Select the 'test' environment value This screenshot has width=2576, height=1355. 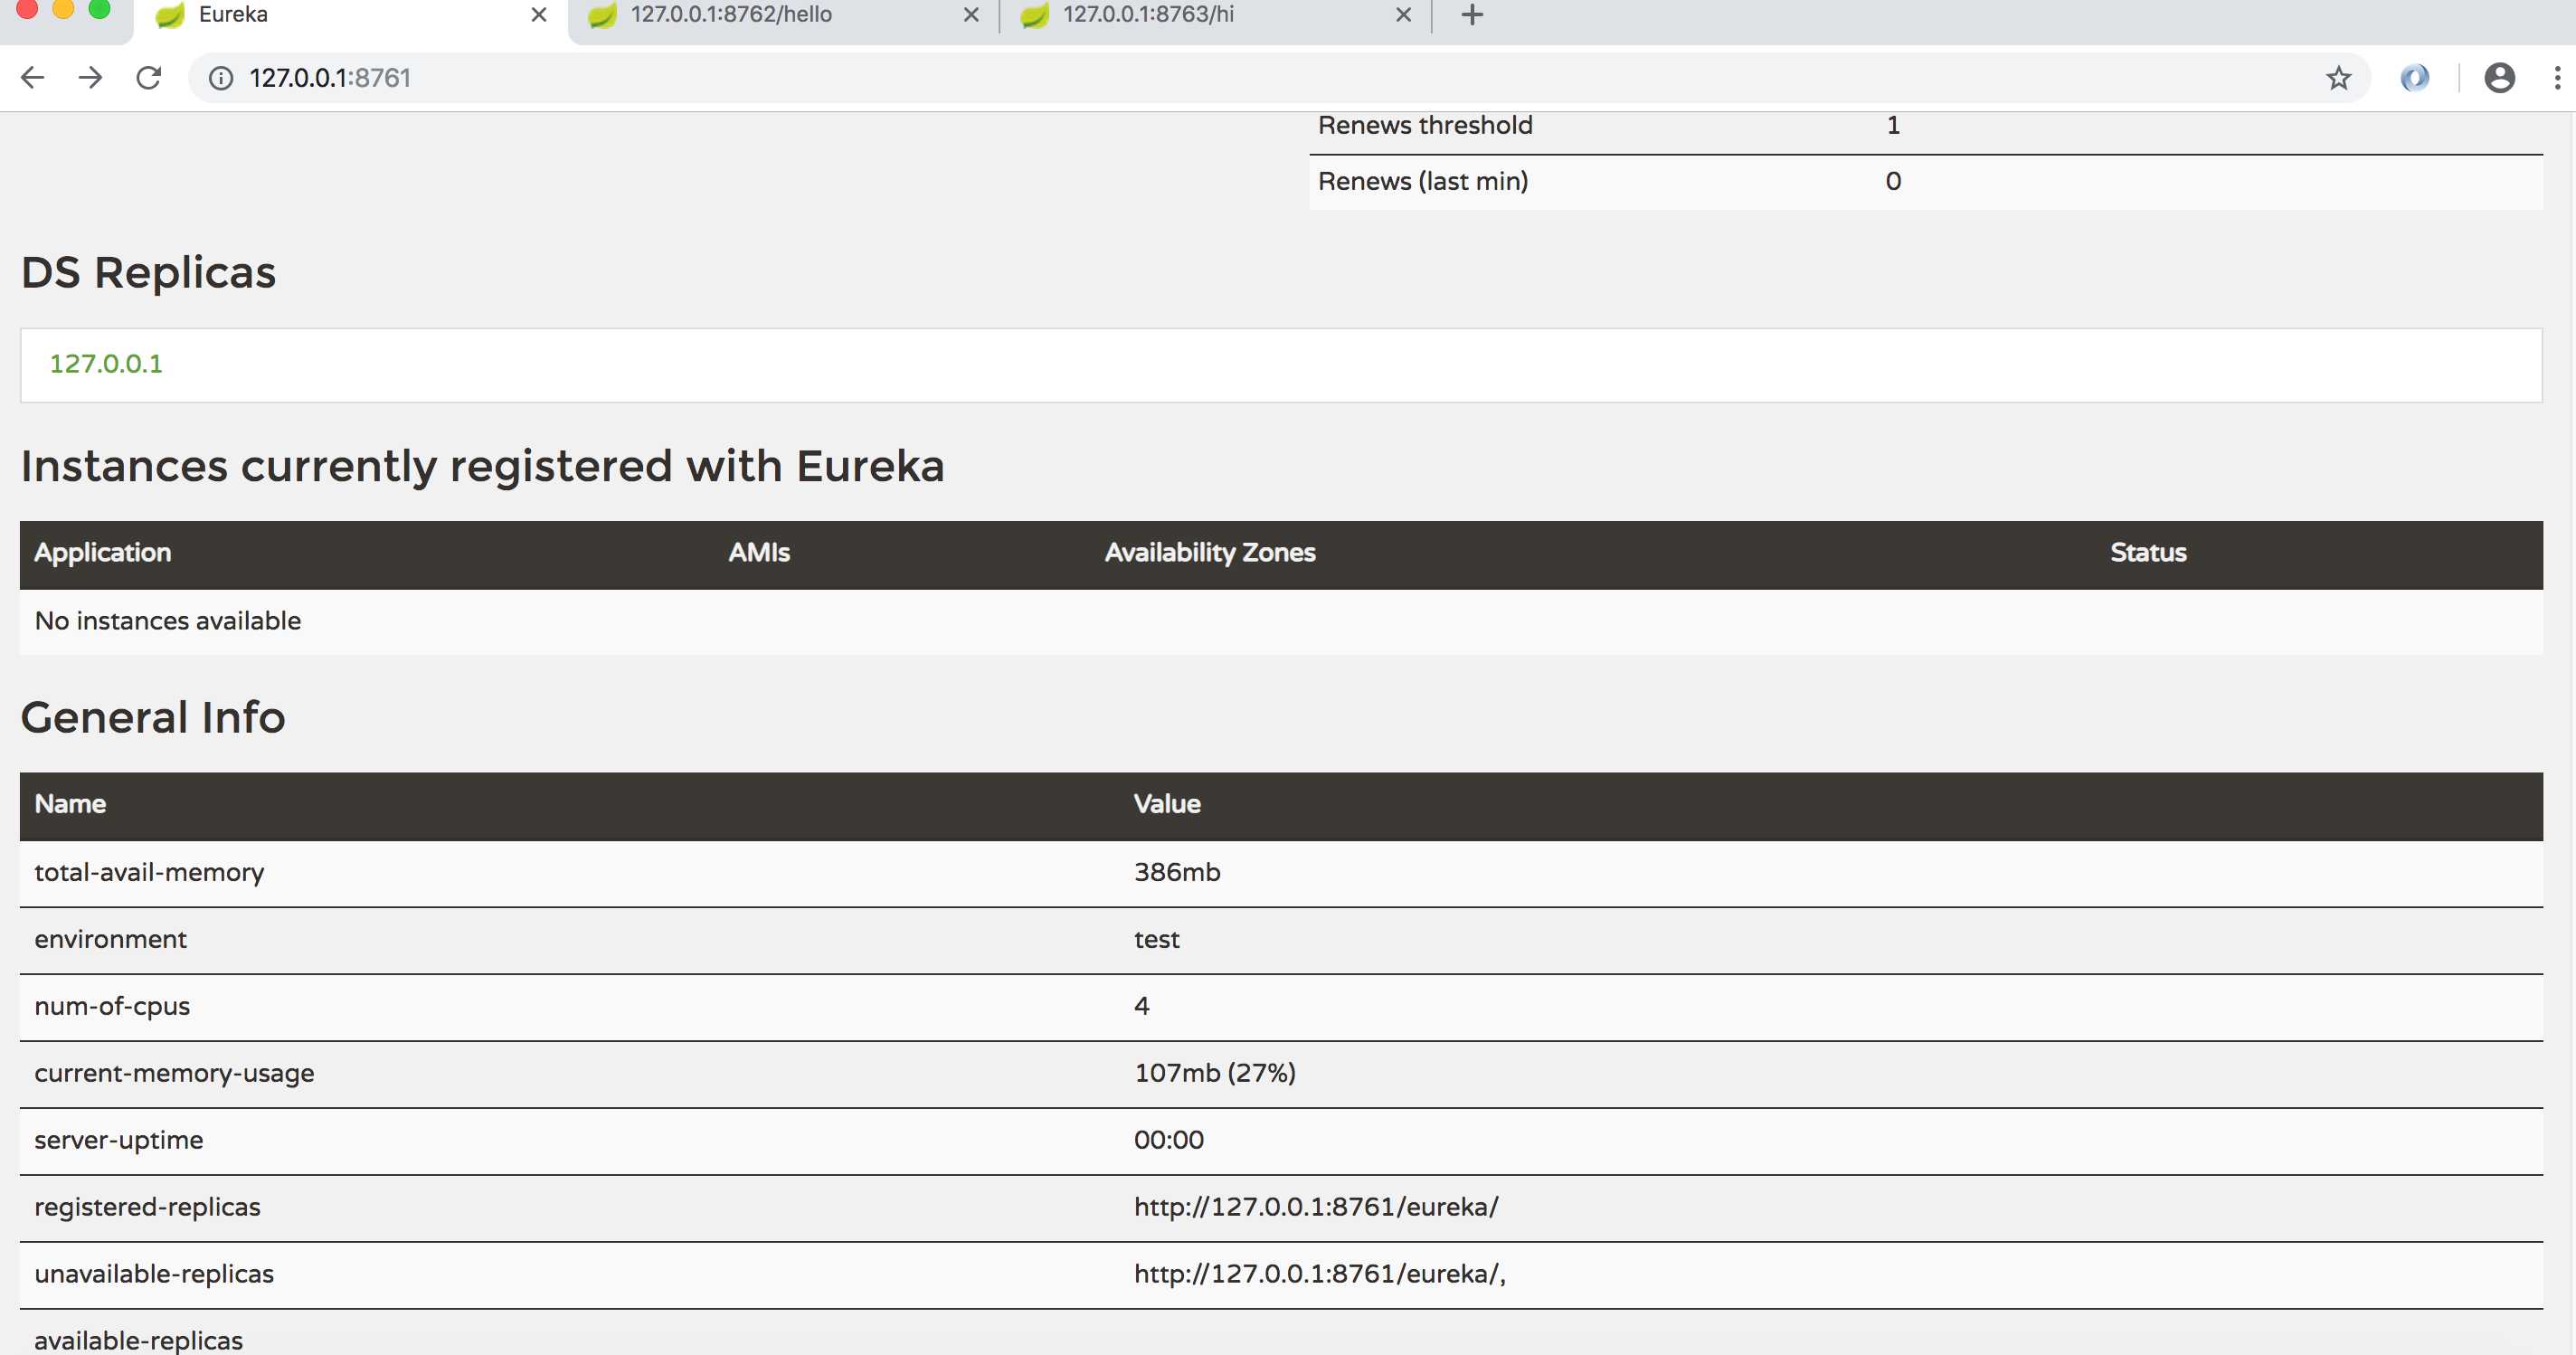click(1157, 940)
